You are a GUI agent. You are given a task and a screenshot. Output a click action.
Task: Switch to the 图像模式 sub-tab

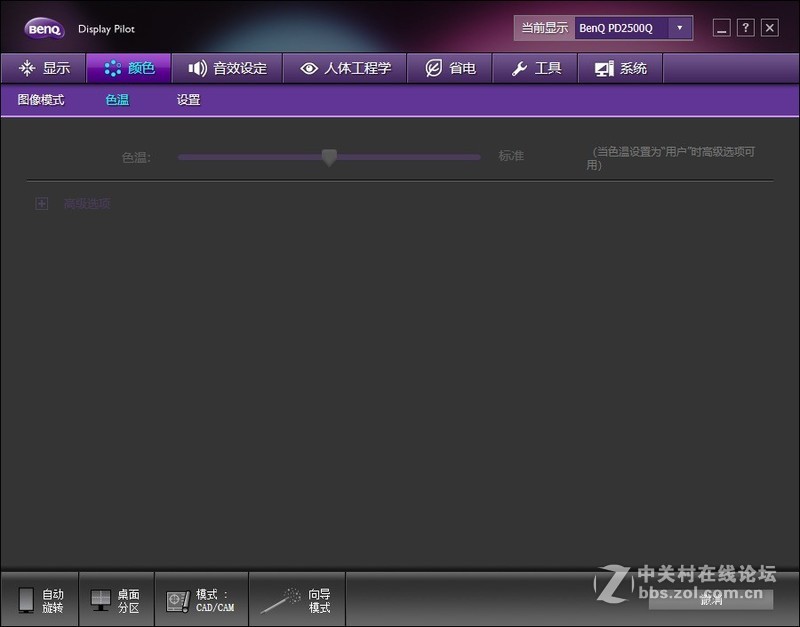[41, 100]
